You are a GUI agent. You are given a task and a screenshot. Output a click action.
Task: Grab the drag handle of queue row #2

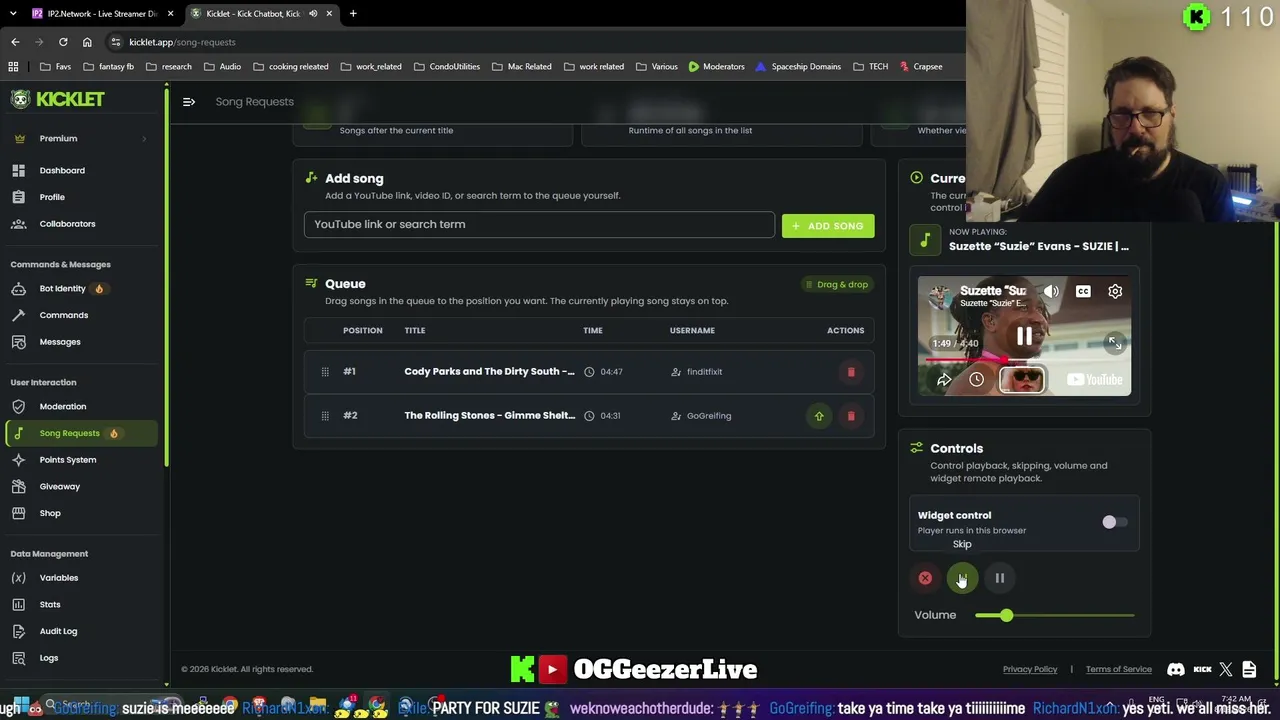(325, 416)
